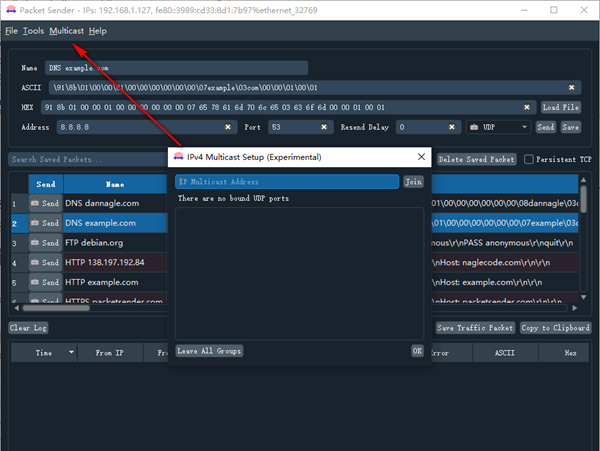Viewport: 600px width, 451px height.
Task: Open the File menu
Action: 11,31
